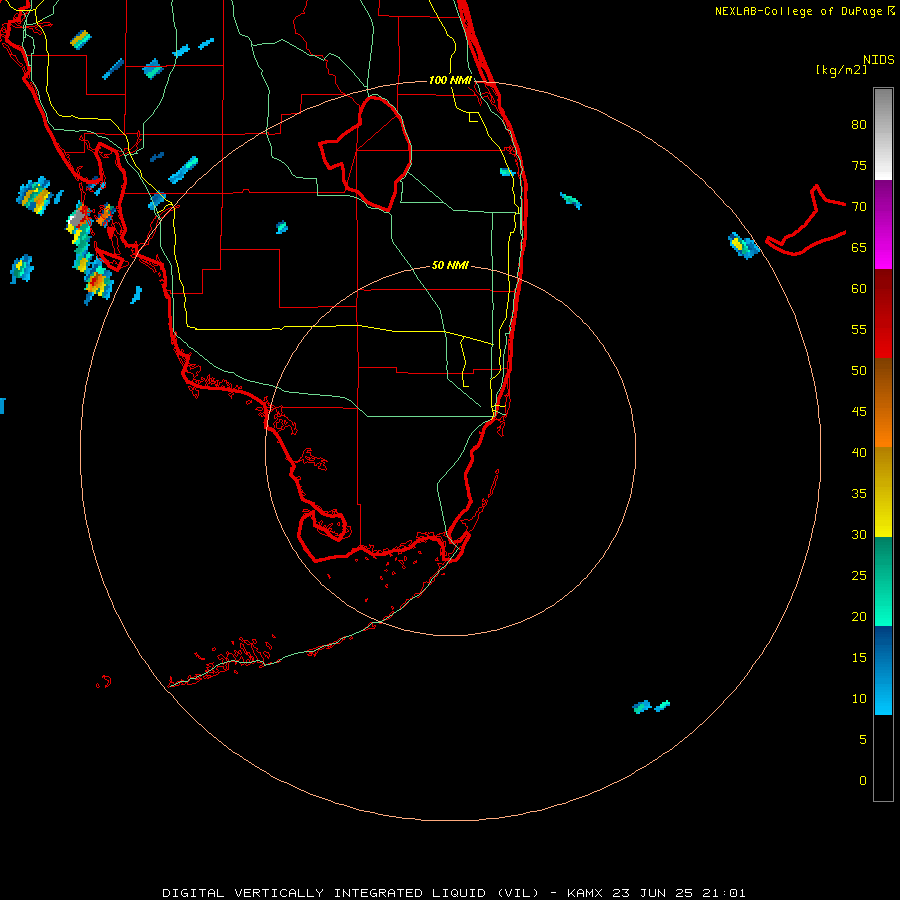Select the [kg/m2] units label
The image size is (900, 900).
[x=841, y=70]
